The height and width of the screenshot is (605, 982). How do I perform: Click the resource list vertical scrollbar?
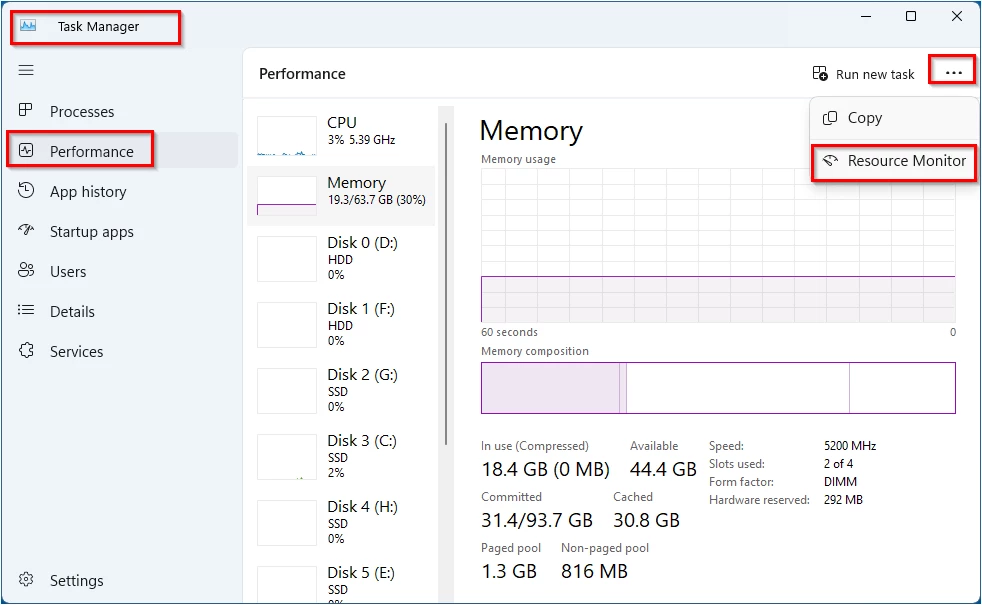pyautogui.click(x=446, y=284)
